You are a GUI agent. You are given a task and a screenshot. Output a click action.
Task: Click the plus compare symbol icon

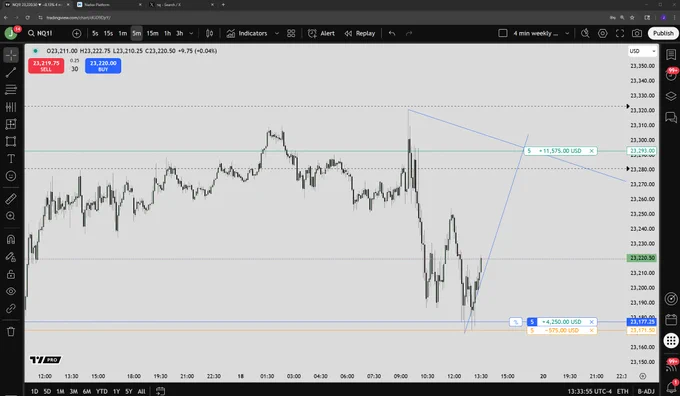tap(76, 33)
